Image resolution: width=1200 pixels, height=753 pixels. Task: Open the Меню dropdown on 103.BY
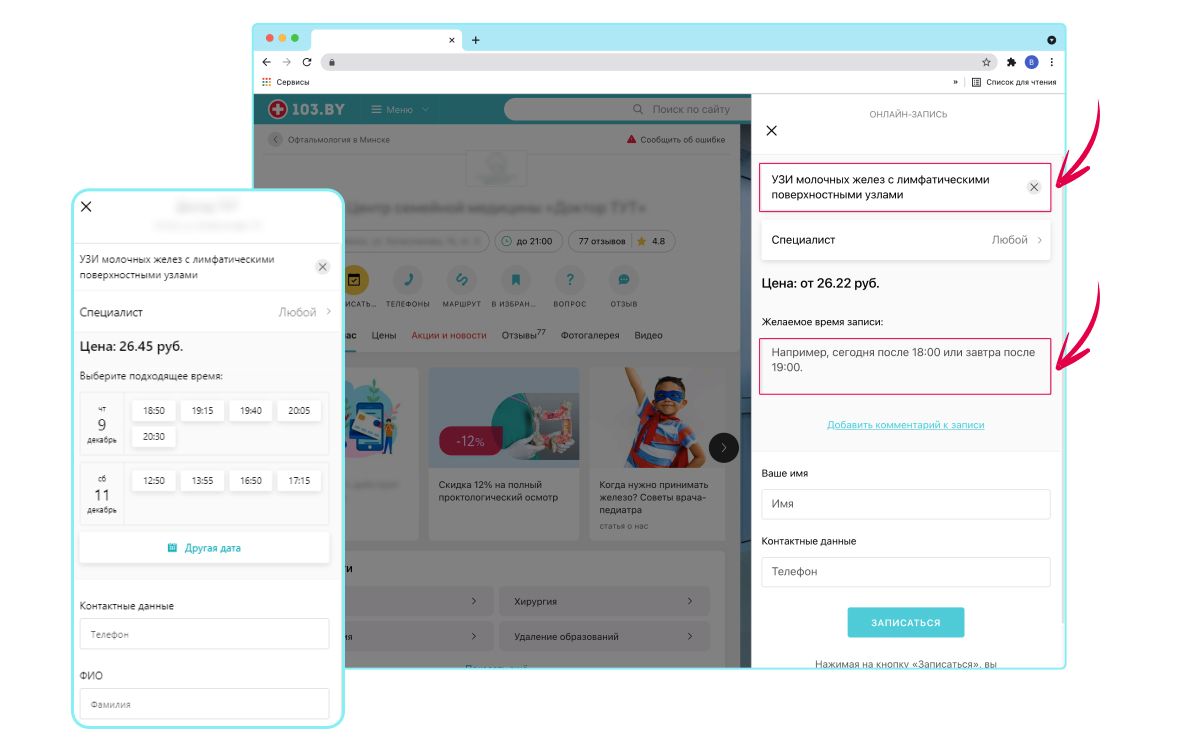(400, 110)
